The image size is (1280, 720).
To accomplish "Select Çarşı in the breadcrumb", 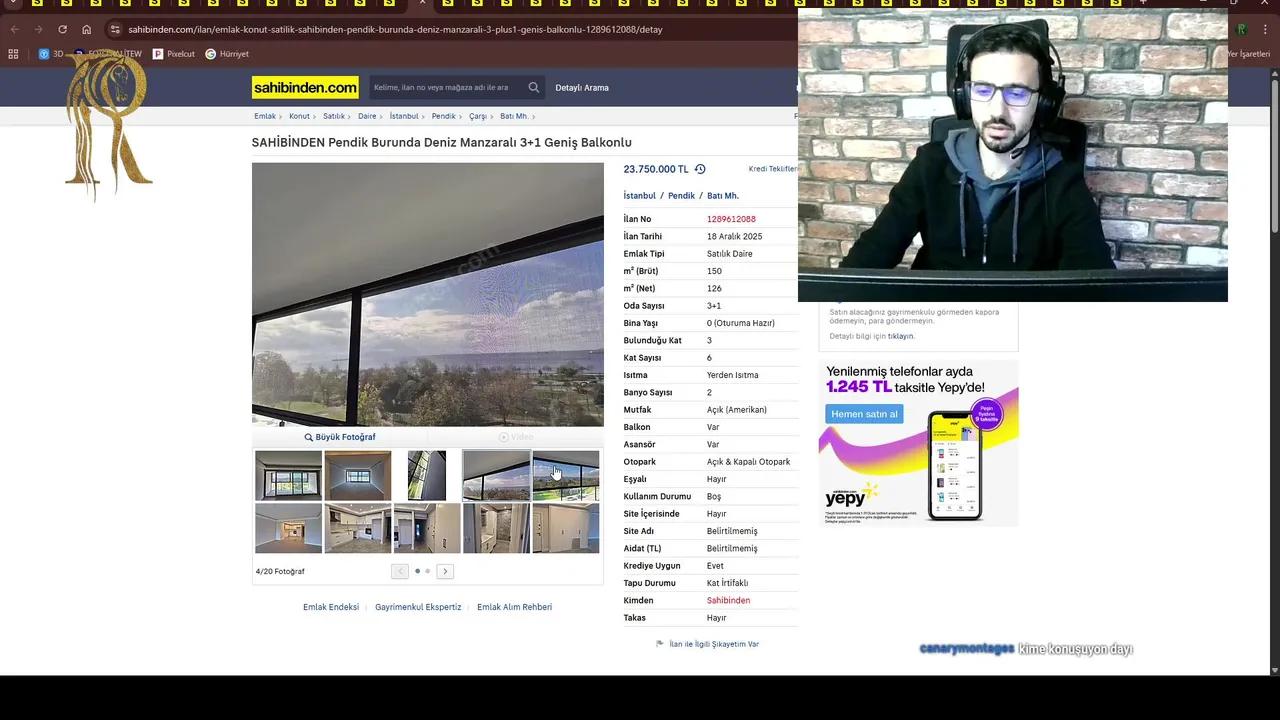I will coord(478,116).
